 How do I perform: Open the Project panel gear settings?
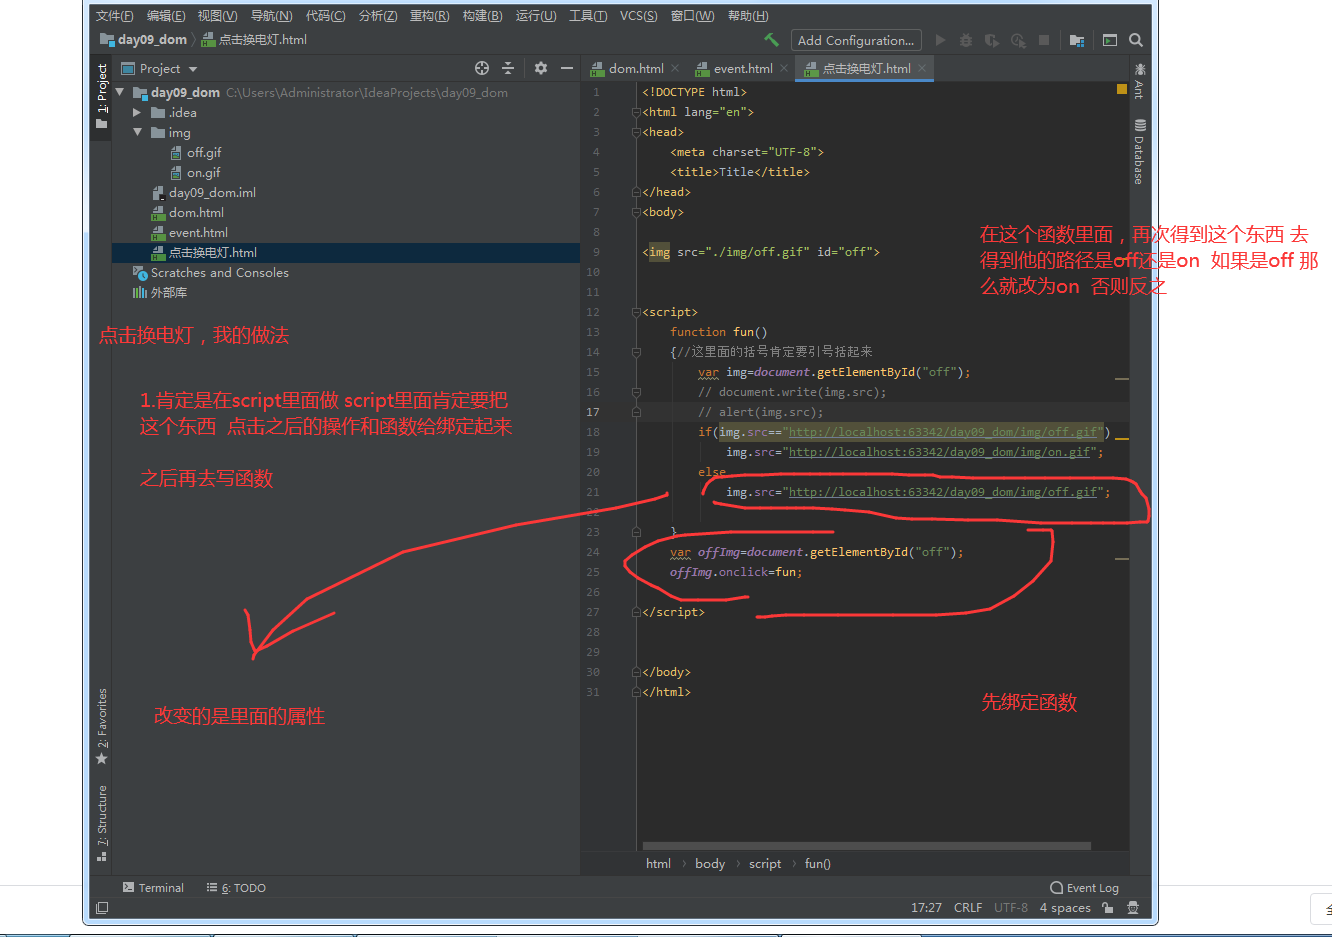[541, 68]
